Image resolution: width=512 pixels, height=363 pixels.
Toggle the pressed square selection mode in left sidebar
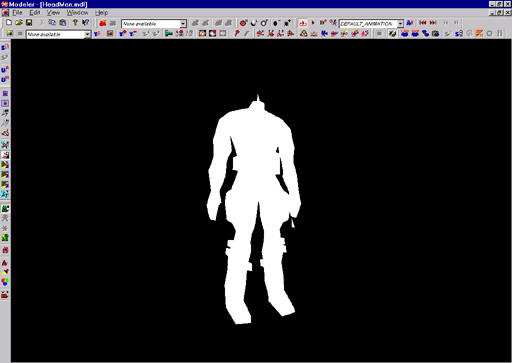(5, 103)
